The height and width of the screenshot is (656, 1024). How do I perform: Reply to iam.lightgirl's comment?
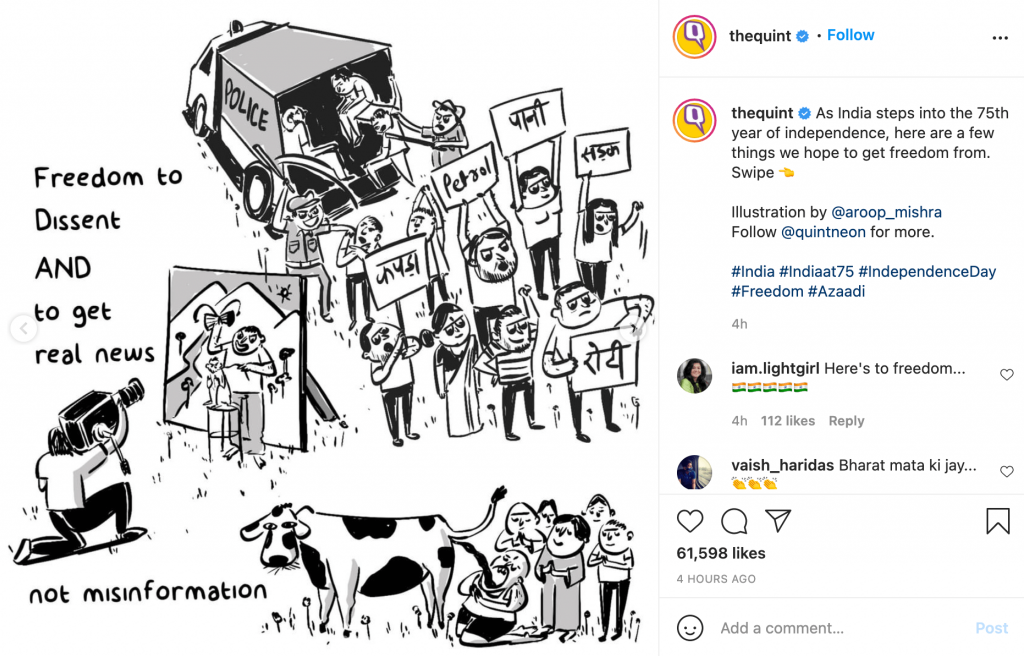coord(846,421)
